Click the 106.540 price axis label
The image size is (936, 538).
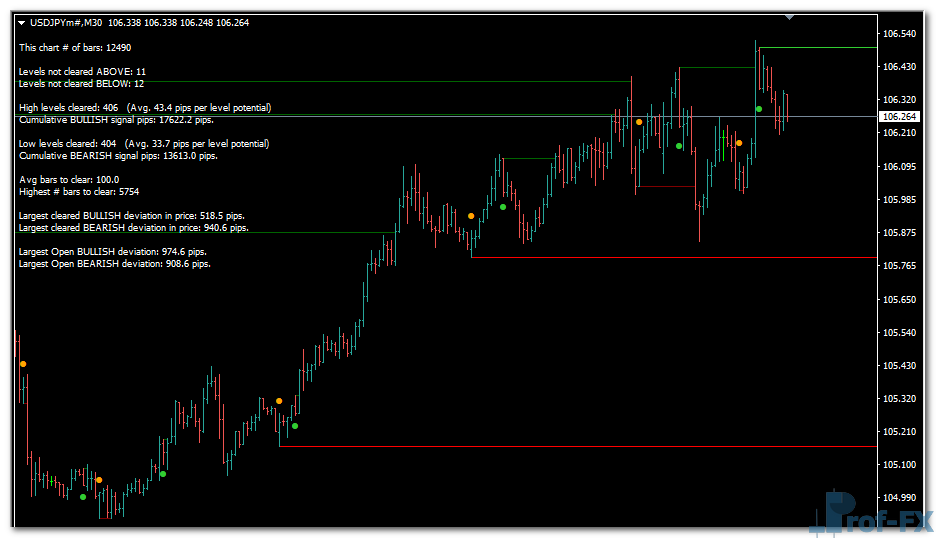pyautogui.click(x=900, y=34)
